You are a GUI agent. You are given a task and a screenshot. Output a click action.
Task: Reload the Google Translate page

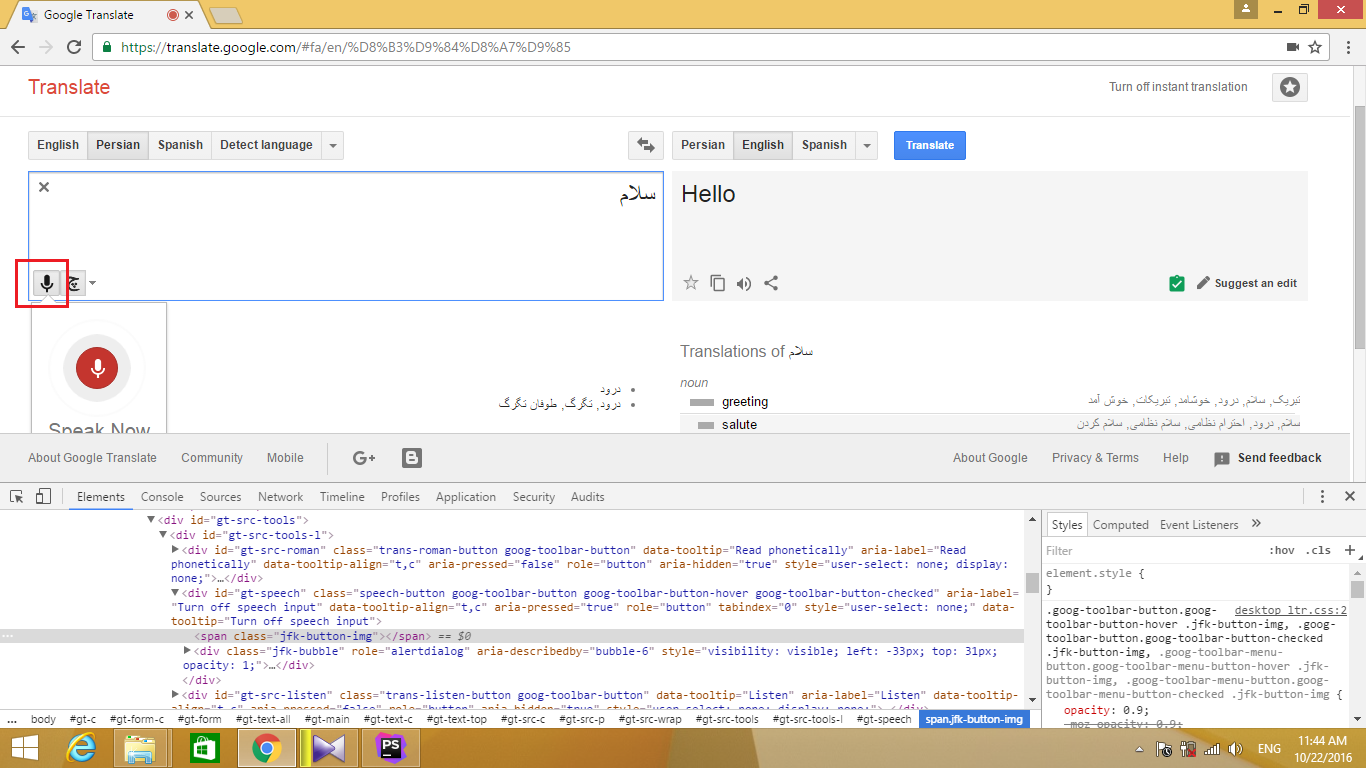[x=74, y=47]
